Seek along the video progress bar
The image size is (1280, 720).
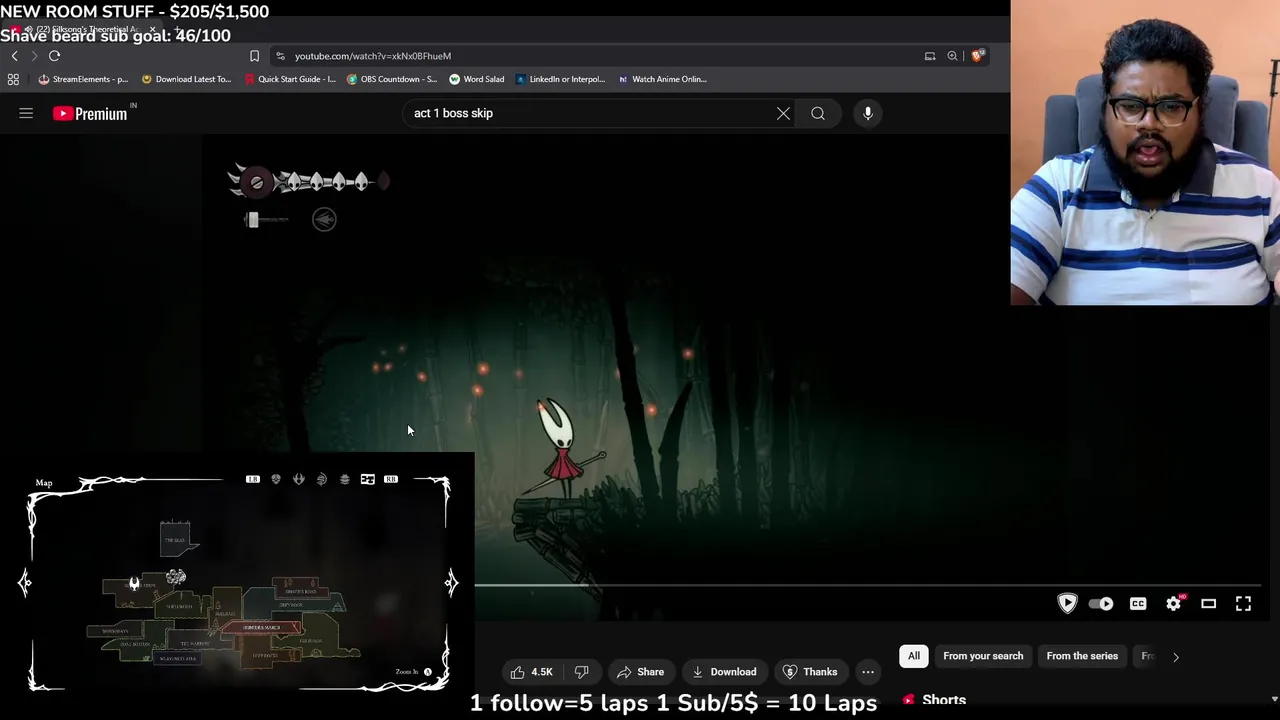click(867, 585)
